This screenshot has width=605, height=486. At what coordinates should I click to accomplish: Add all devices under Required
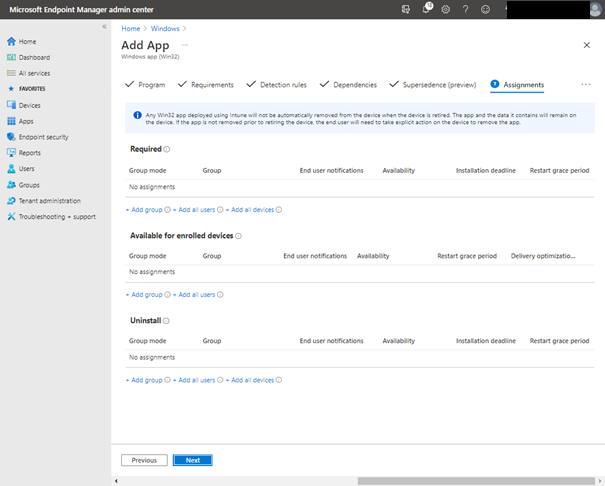pyautogui.click(x=250, y=210)
